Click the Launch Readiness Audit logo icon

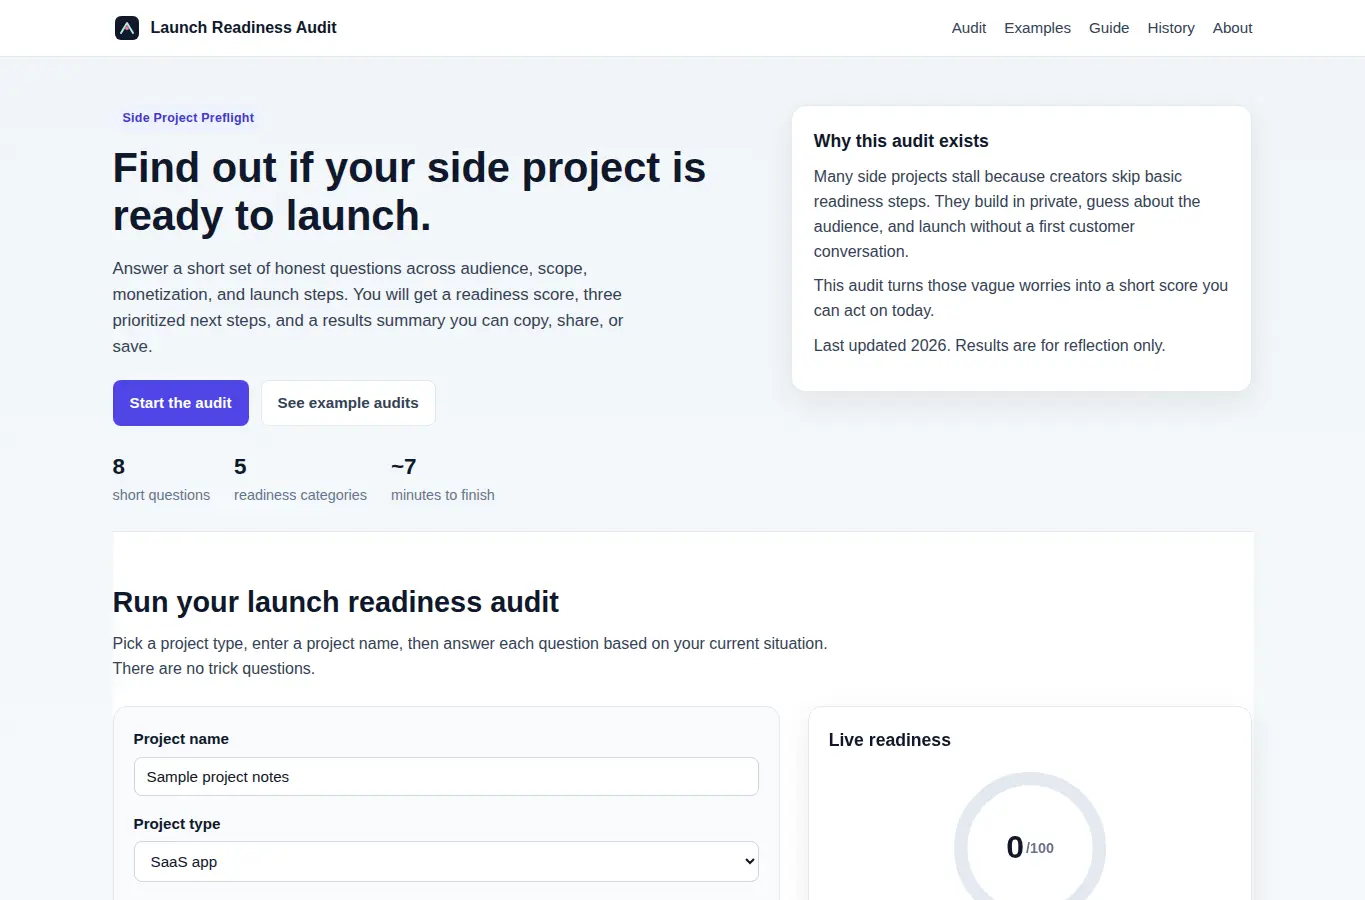(x=127, y=28)
